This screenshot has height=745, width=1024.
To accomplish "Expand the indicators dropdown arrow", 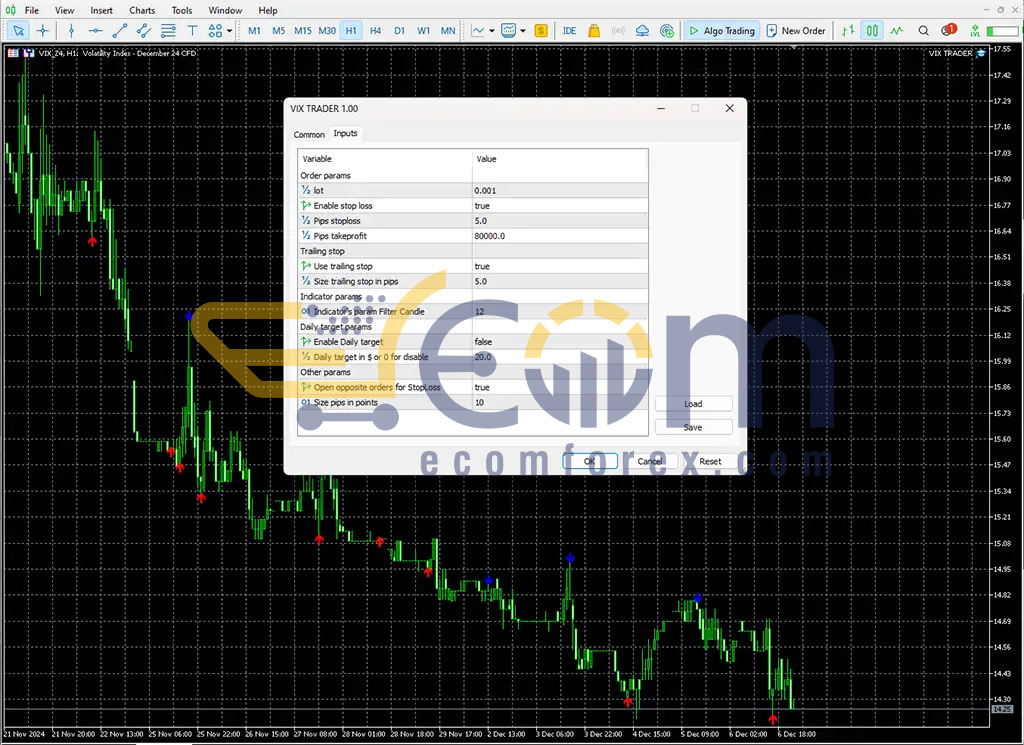I will [492, 31].
